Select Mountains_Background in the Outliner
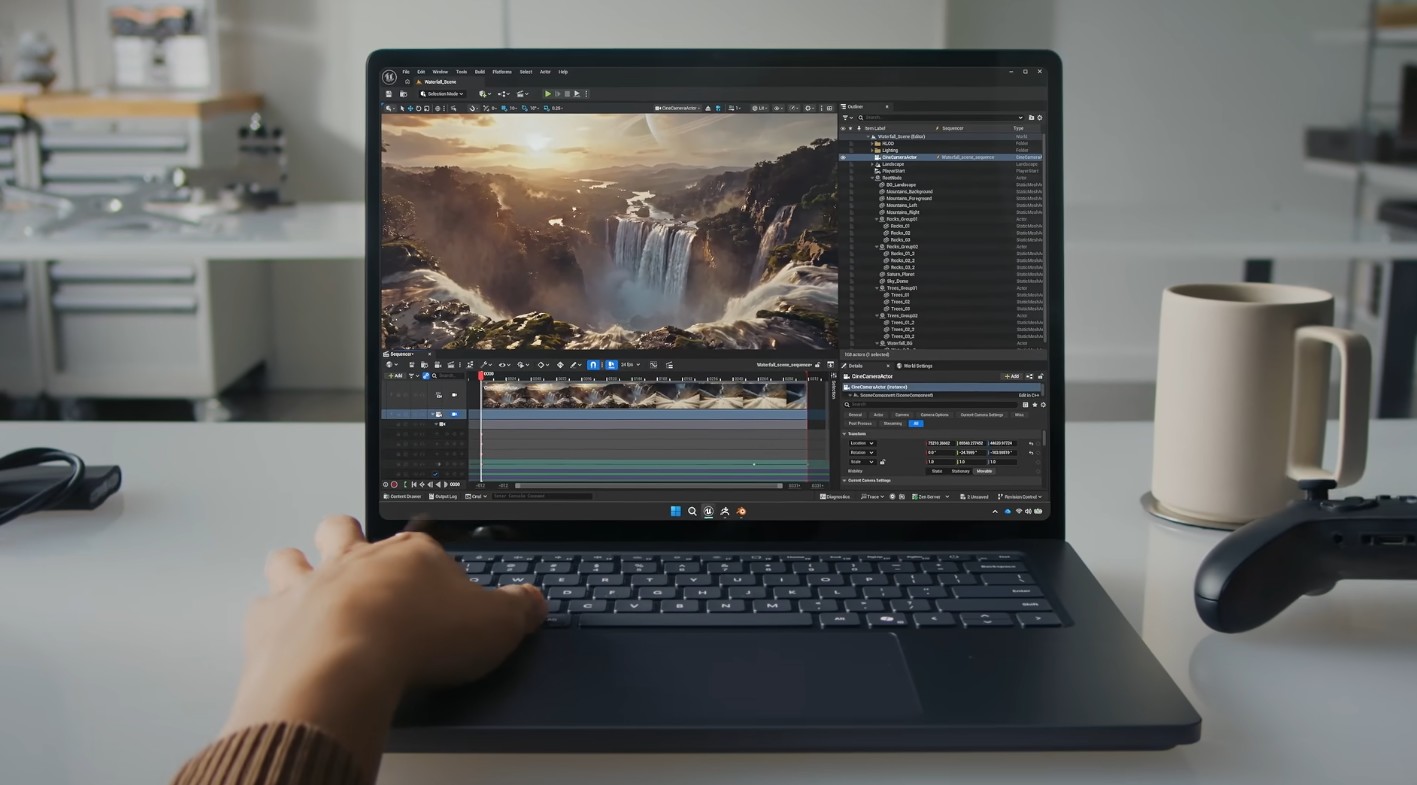 click(x=909, y=191)
